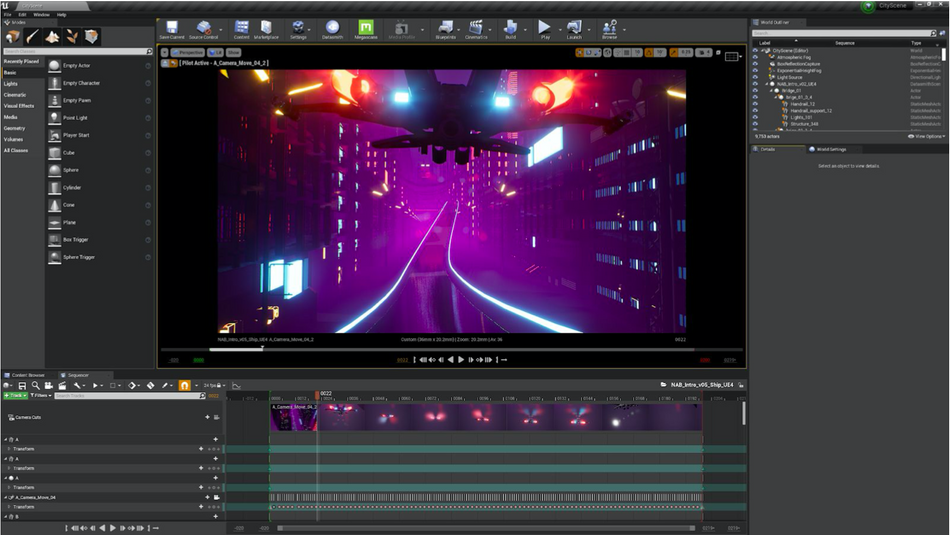Select the Lights category in Modes
This screenshot has width=950, height=535.
coord(11,84)
